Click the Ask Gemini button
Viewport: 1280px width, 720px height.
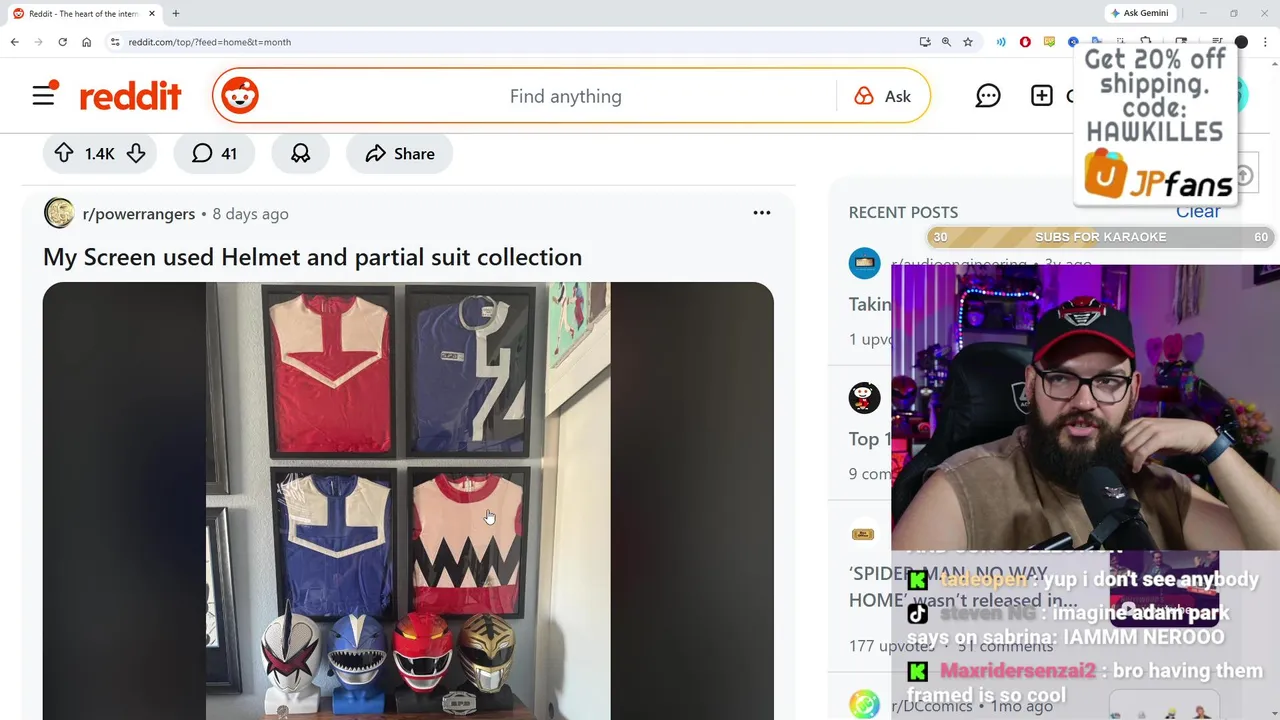pyautogui.click(x=1139, y=13)
